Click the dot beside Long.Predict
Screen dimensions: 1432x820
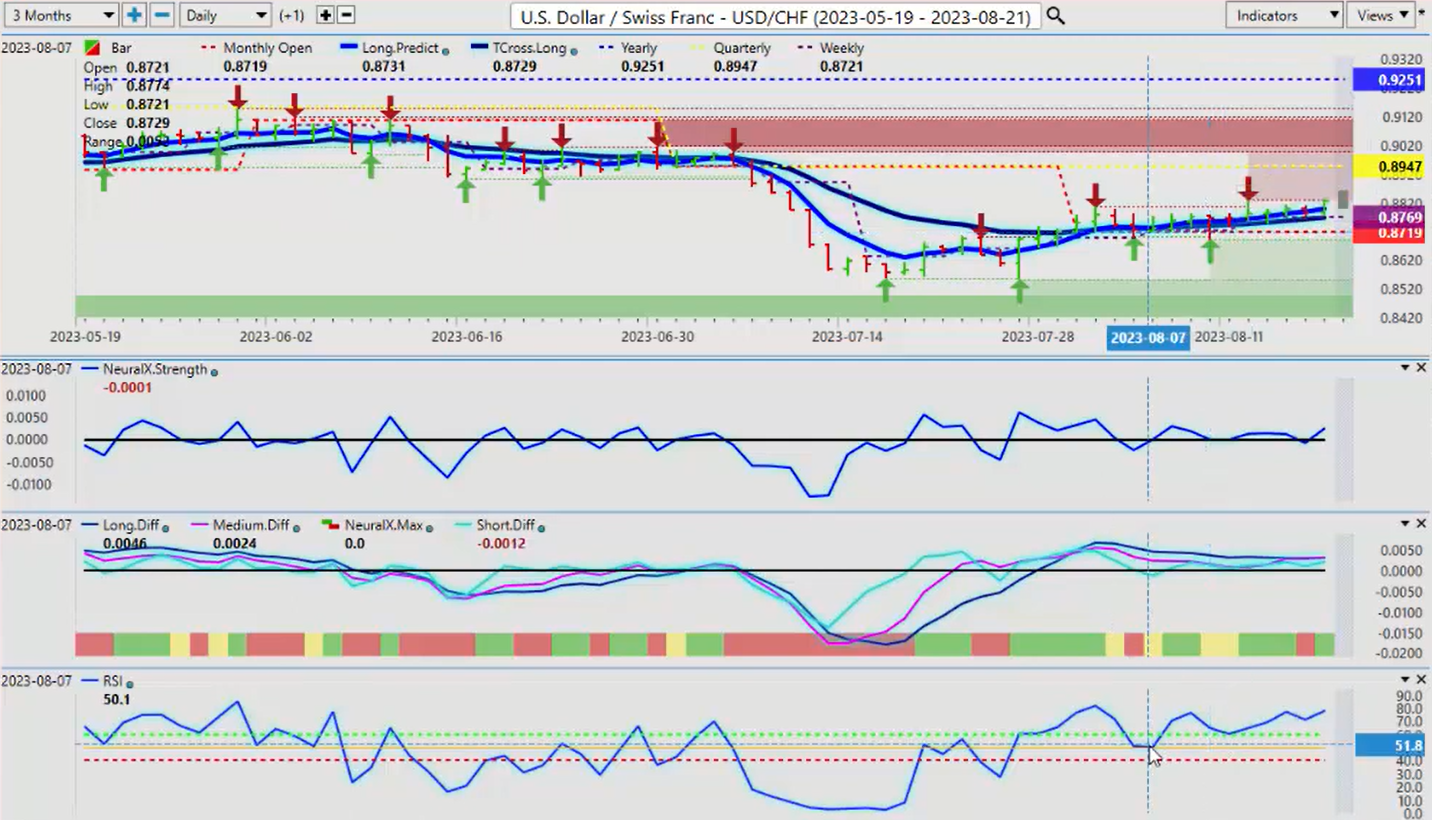pos(445,50)
